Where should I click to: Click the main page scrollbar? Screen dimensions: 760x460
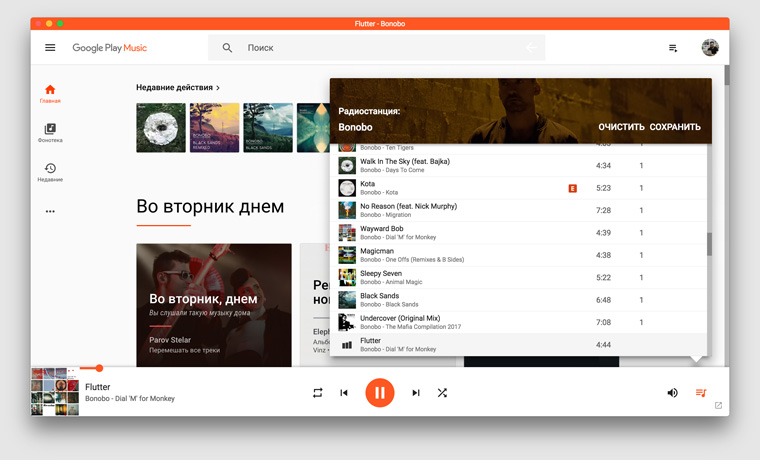(727, 75)
